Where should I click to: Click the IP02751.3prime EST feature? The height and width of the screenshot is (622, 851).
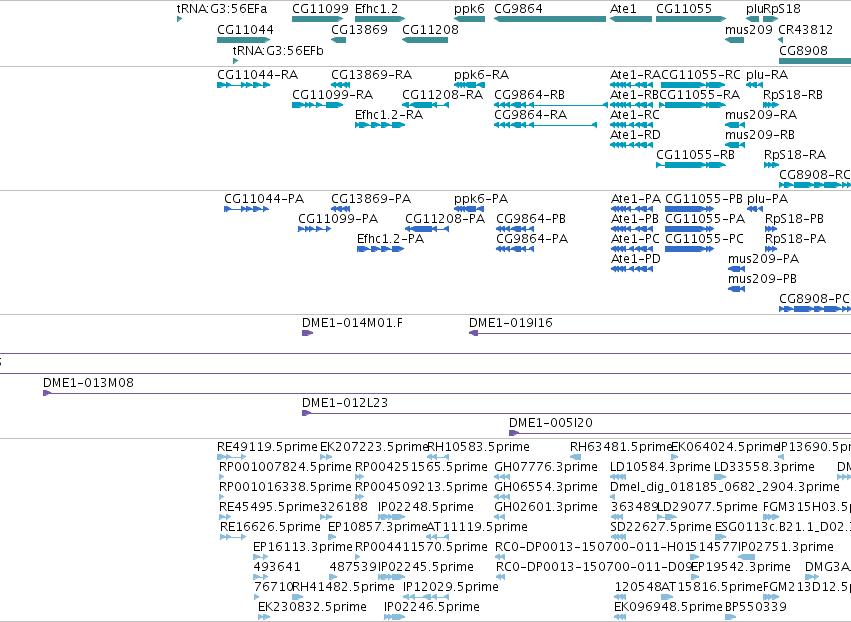(x=746, y=557)
